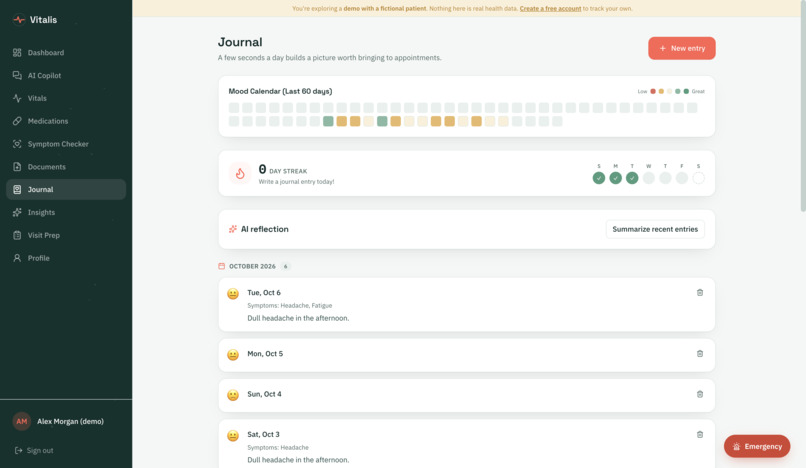The height and width of the screenshot is (468, 806).
Task: Click the Thursday streak circle
Action: pos(665,178)
